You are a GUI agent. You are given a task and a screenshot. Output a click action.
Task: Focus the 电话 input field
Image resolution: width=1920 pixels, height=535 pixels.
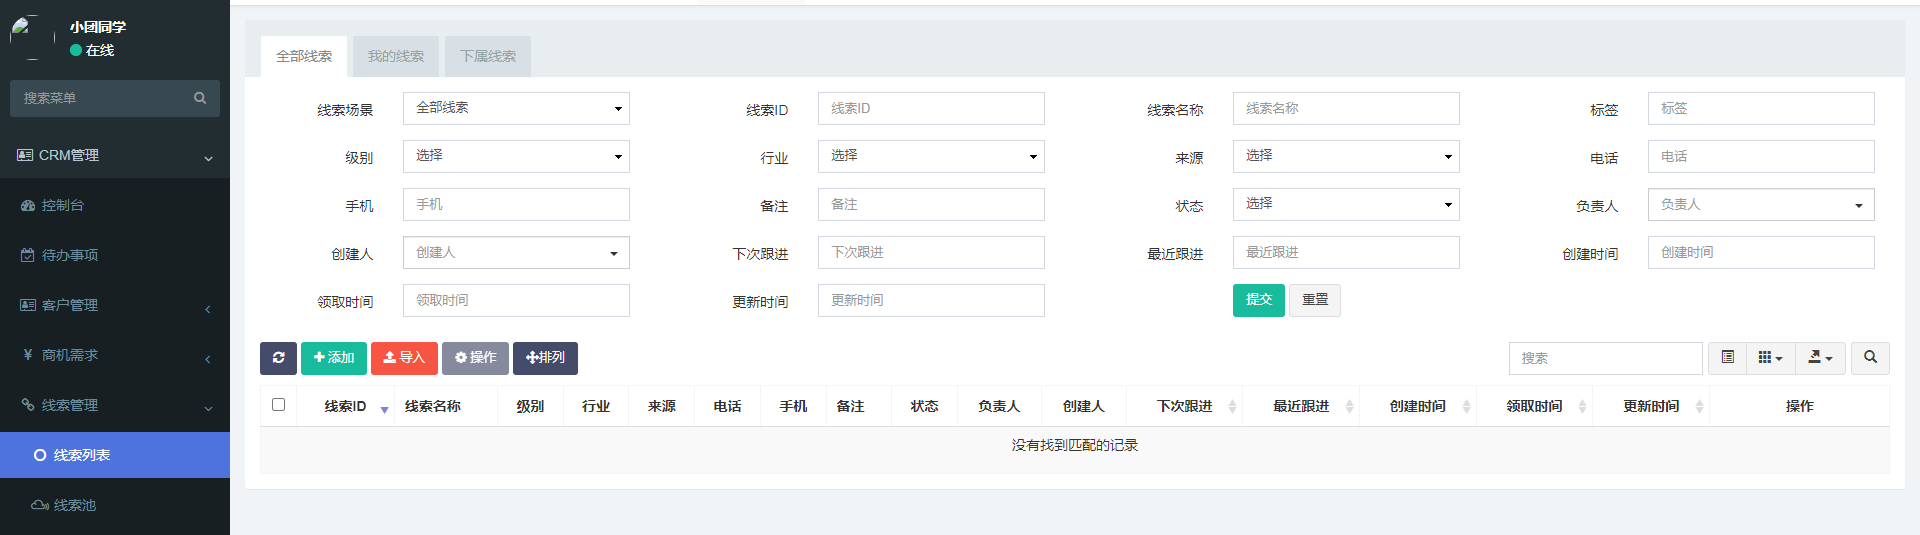1761,156
